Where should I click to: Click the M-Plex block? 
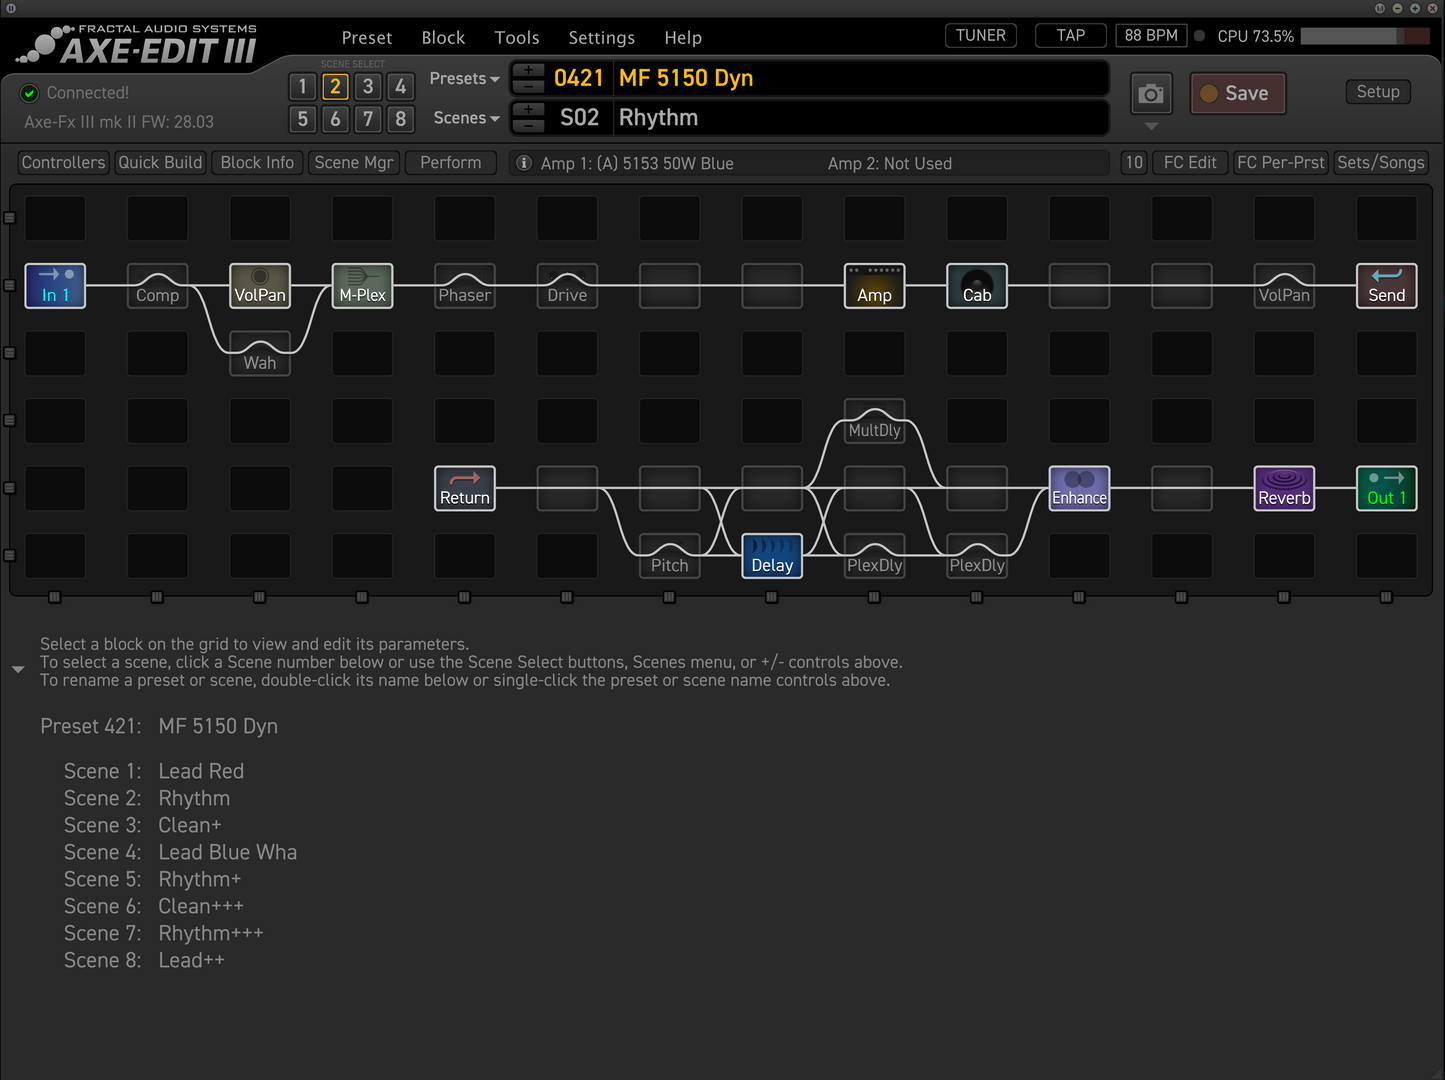point(362,286)
